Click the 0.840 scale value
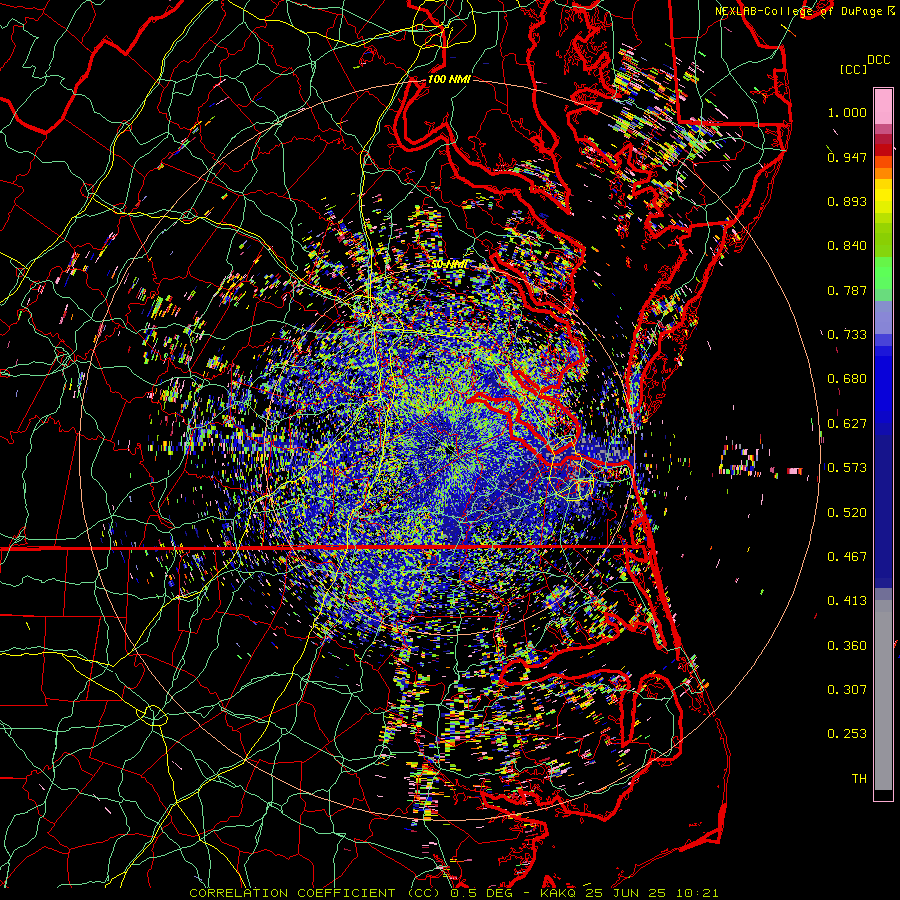The image size is (900, 900). coord(847,246)
